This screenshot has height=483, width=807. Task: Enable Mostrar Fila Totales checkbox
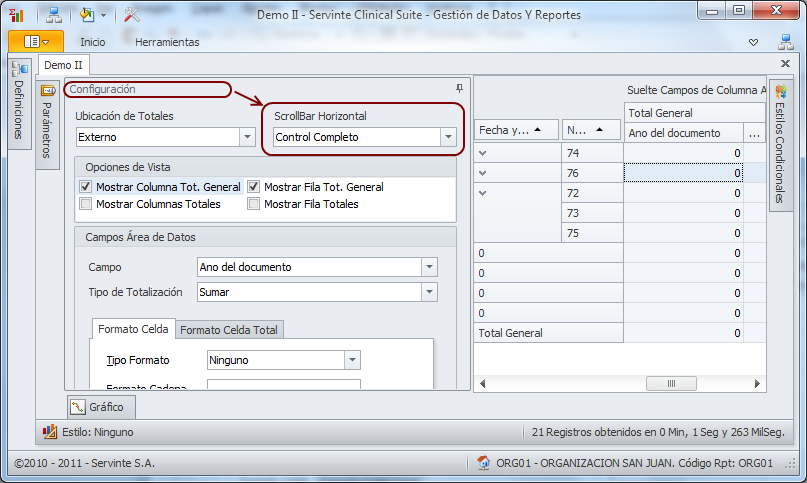[254, 204]
